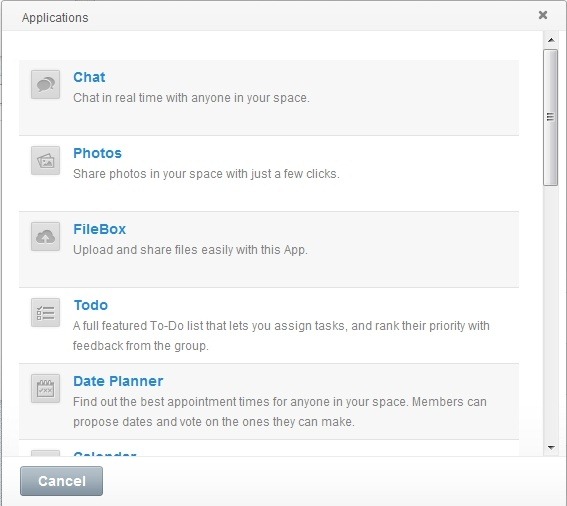Click the Photos picture icon
The width and height of the screenshot is (567, 506).
[x=45, y=161]
